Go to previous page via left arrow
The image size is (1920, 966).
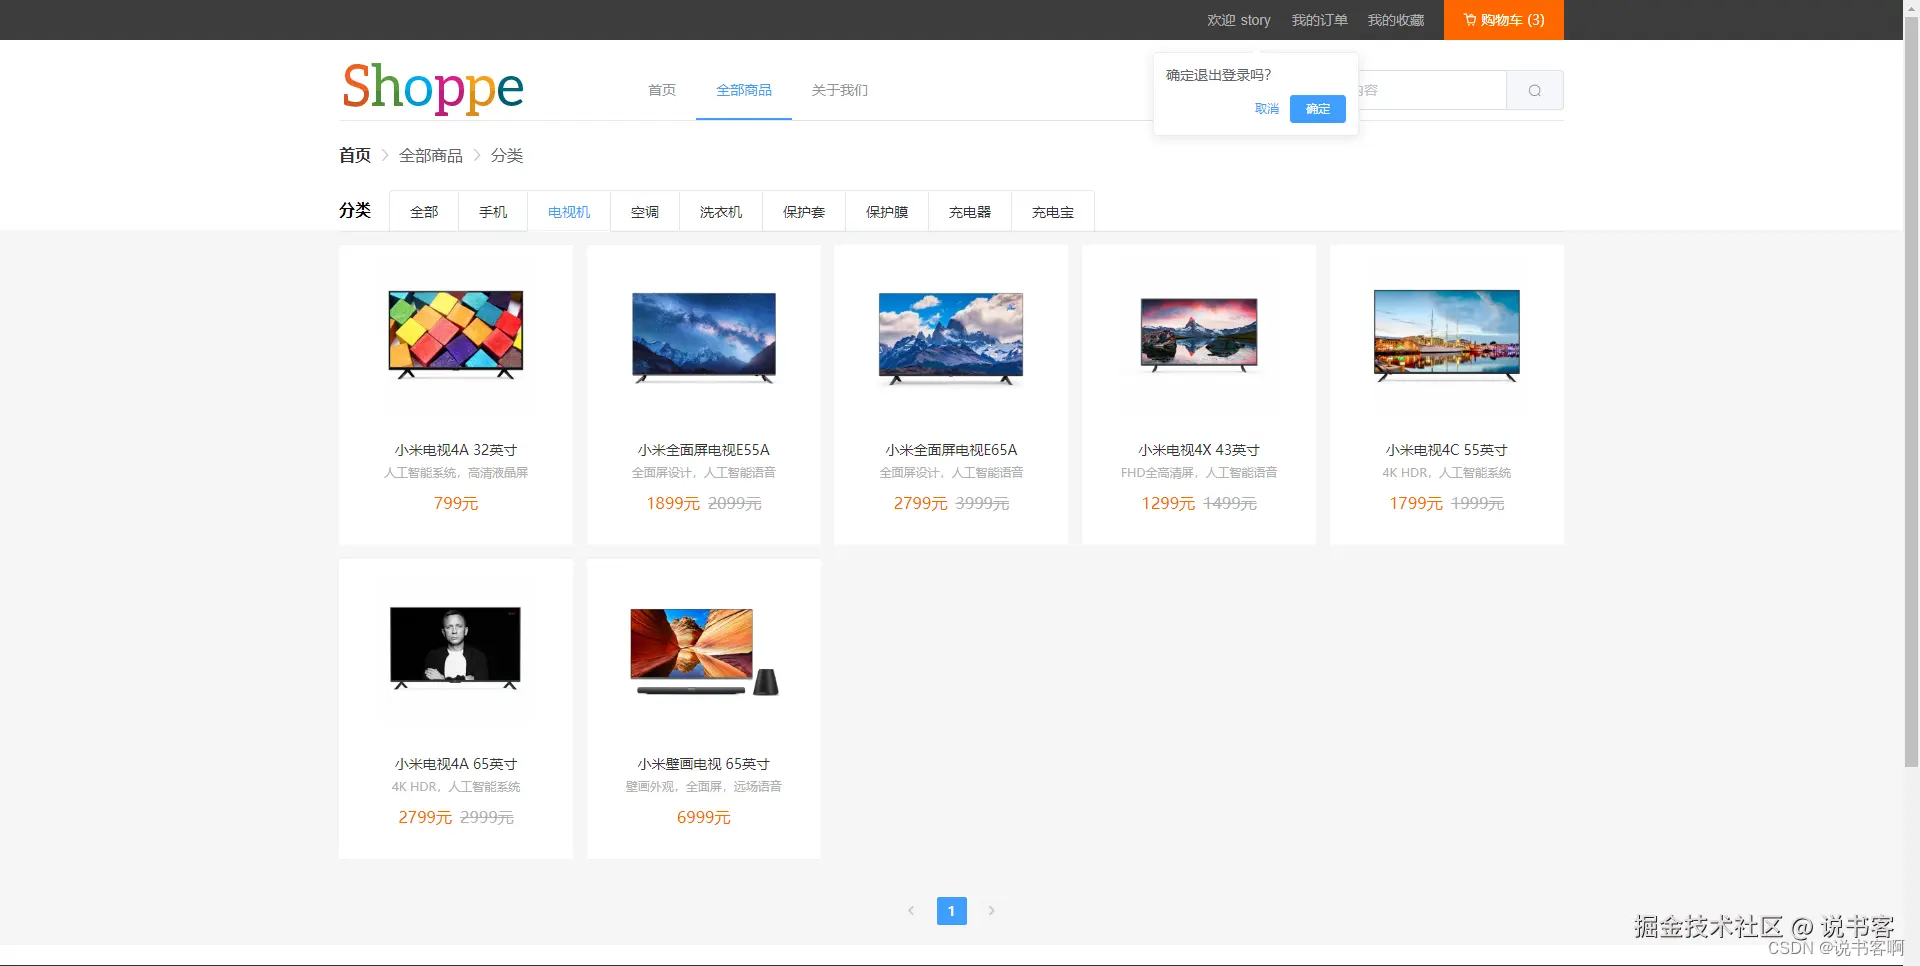click(x=911, y=910)
